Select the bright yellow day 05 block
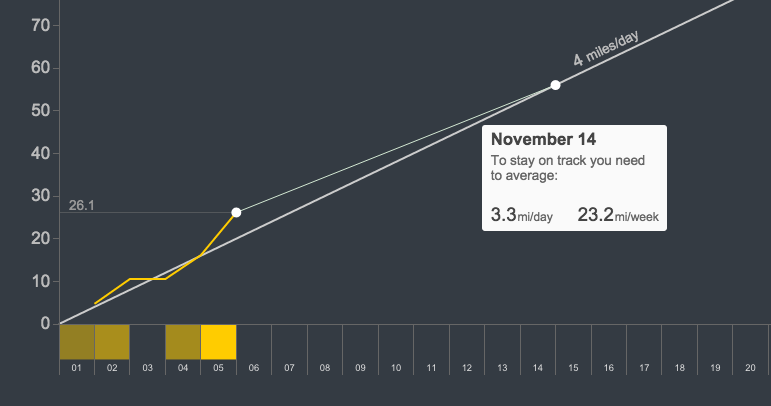771x406 pixels. point(218,342)
